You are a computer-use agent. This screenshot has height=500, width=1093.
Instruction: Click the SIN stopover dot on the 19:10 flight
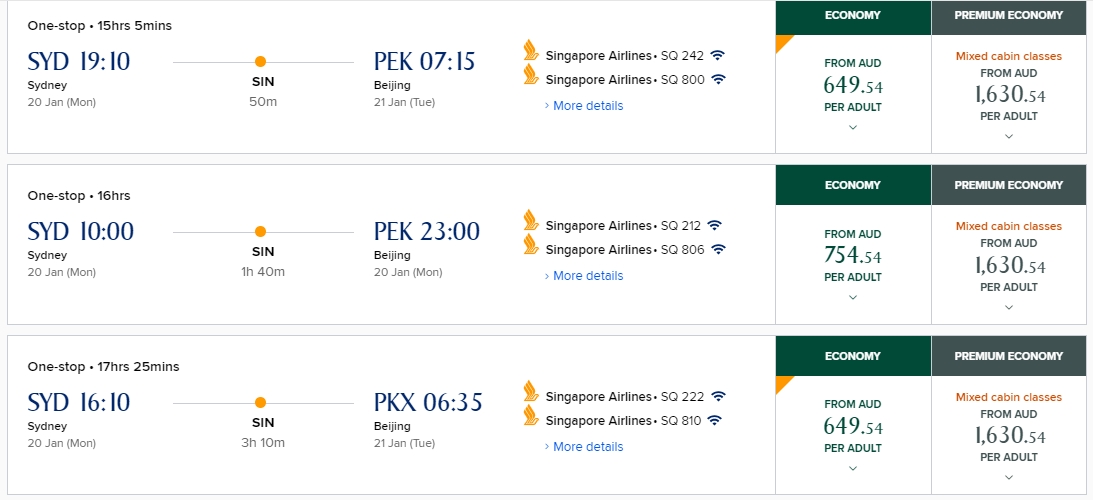click(261, 61)
